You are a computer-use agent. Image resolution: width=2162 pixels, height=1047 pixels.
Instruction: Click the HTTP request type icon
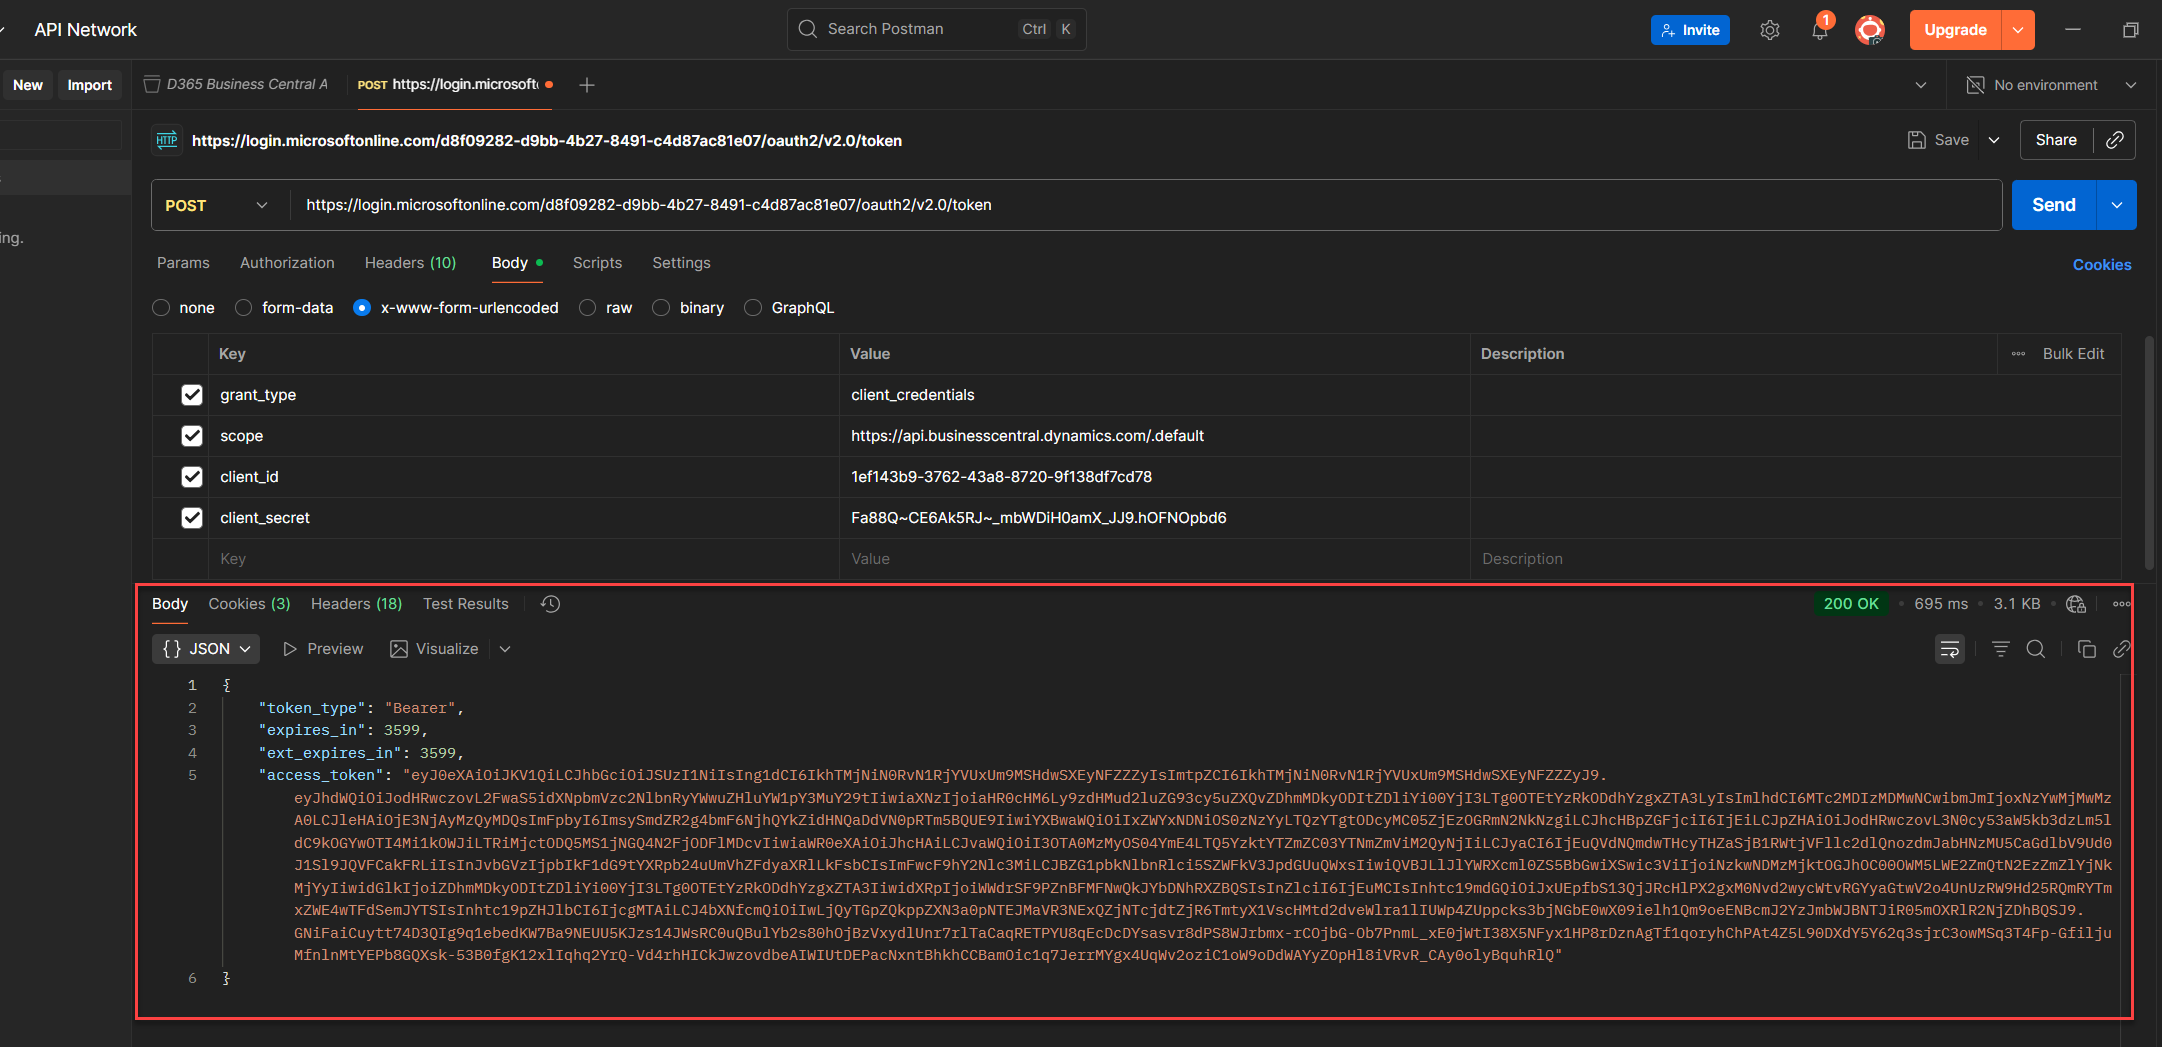(x=167, y=140)
